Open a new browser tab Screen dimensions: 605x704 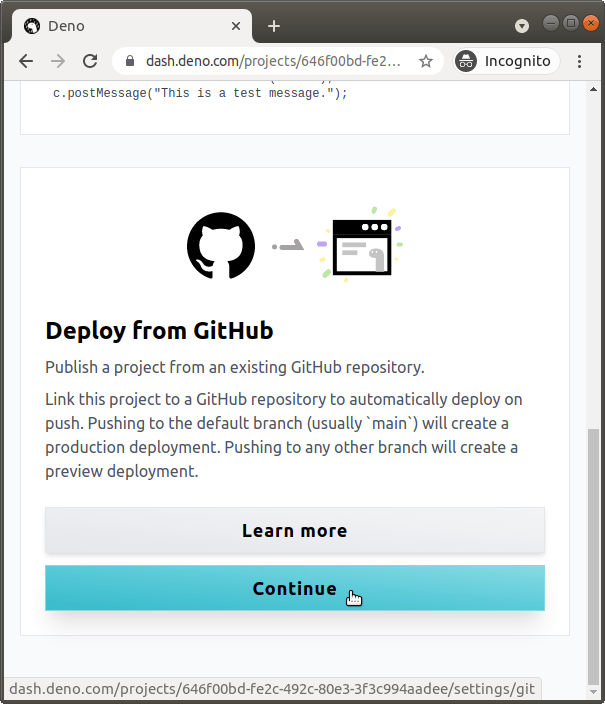[x=274, y=26]
